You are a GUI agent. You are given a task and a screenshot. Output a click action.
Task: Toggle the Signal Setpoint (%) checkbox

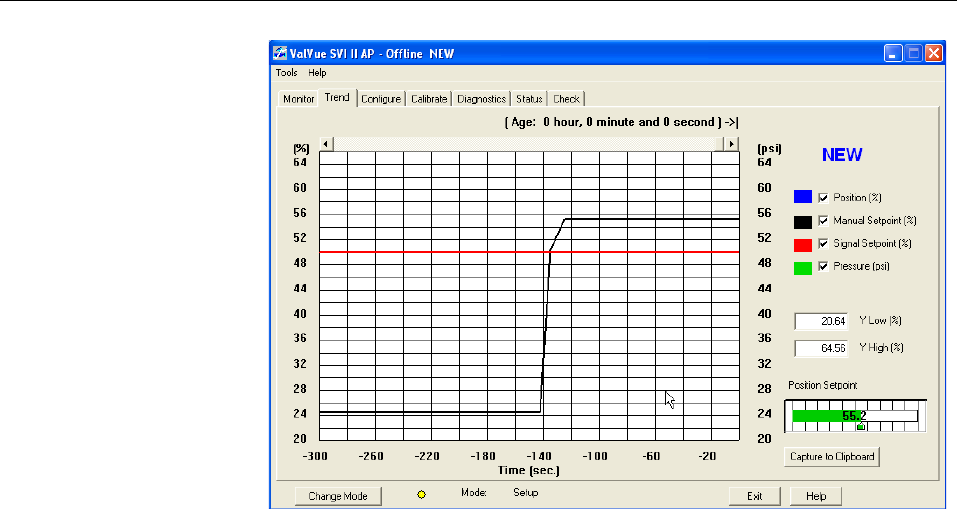[823, 244]
